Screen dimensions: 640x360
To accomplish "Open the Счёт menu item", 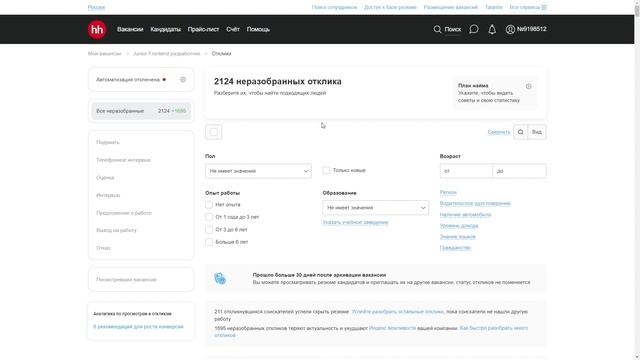I will pyautogui.click(x=233, y=29).
